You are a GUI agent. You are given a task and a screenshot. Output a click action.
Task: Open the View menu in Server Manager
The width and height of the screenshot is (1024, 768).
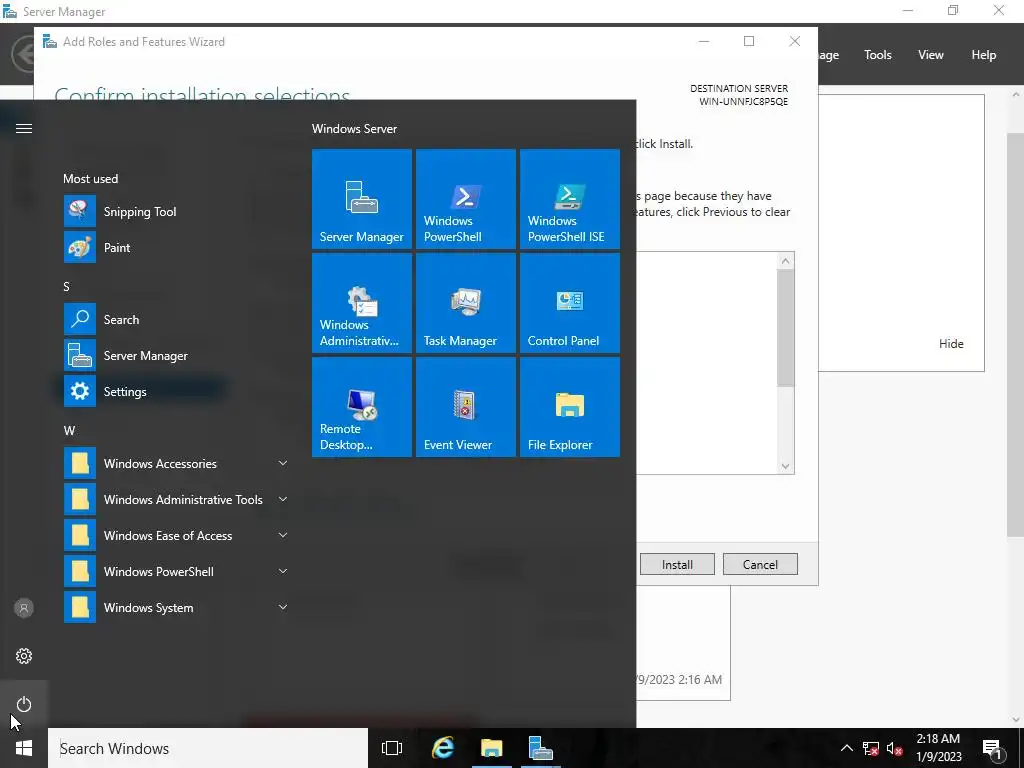[x=931, y=55]
